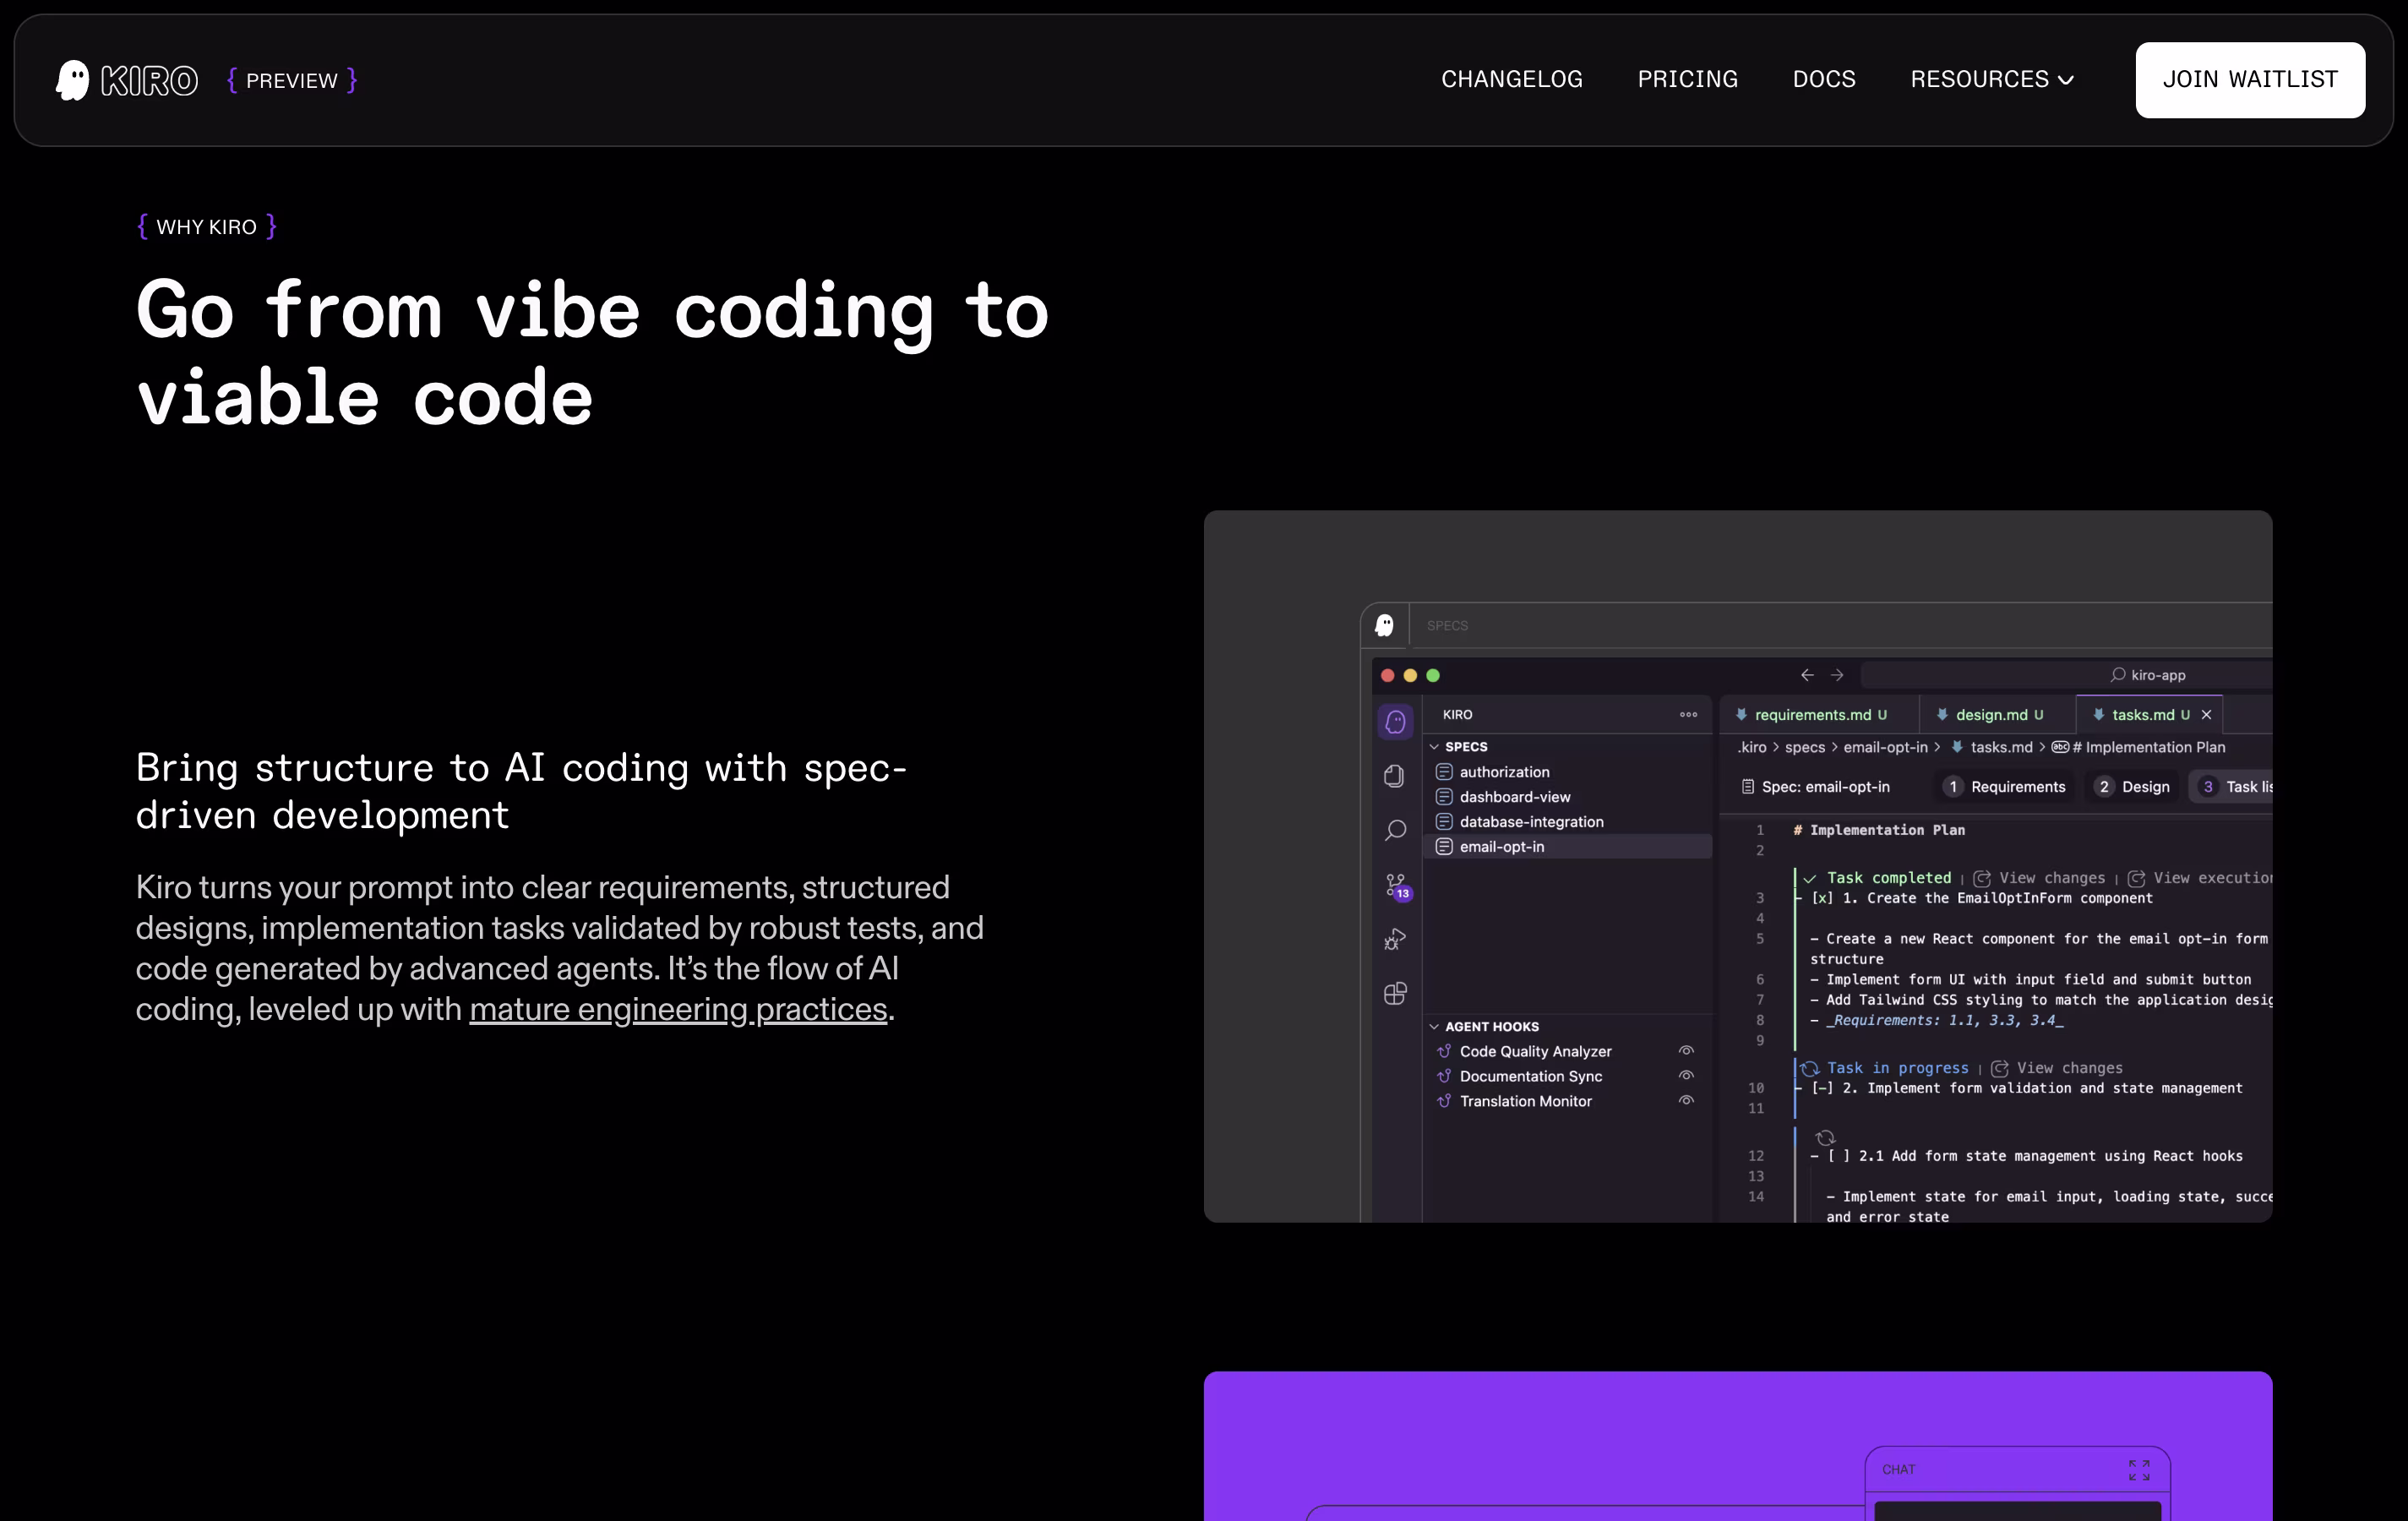Follow the mature engineering practices link
2408x1521 pixels.
click(x=678, y=1009)
